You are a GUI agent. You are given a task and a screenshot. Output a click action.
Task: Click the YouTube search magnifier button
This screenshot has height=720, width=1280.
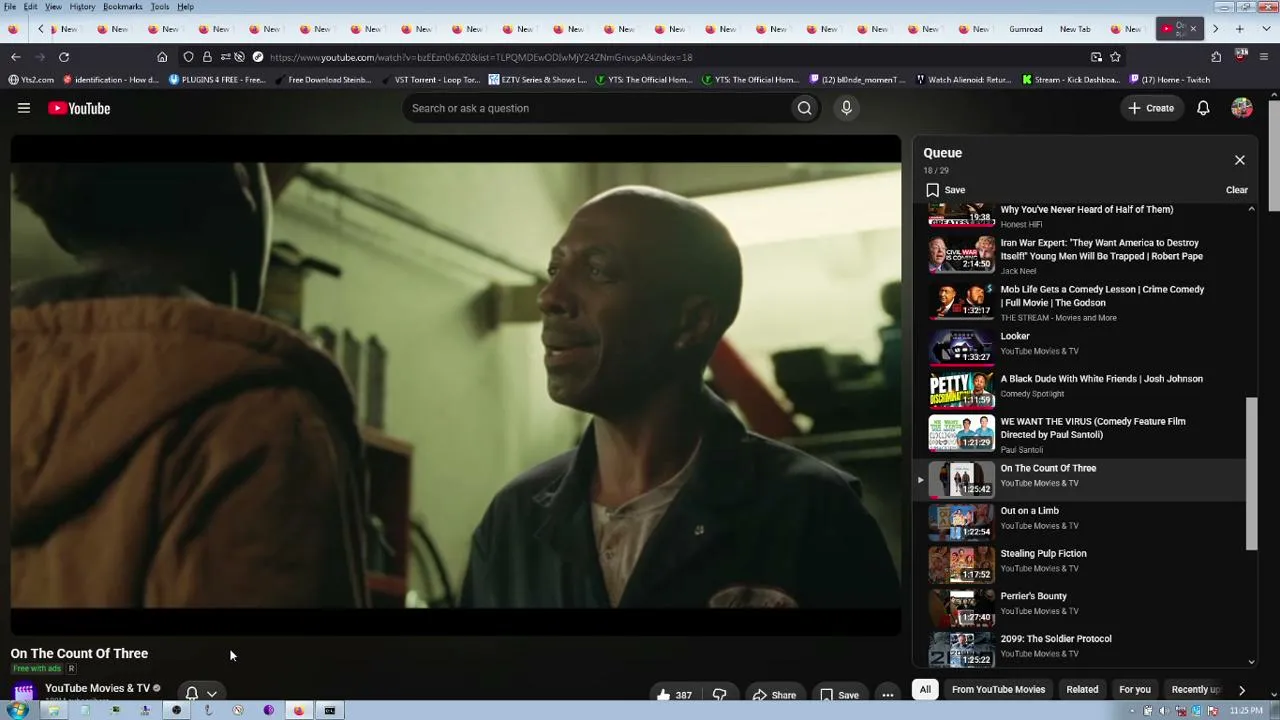(x=804, y=108)
